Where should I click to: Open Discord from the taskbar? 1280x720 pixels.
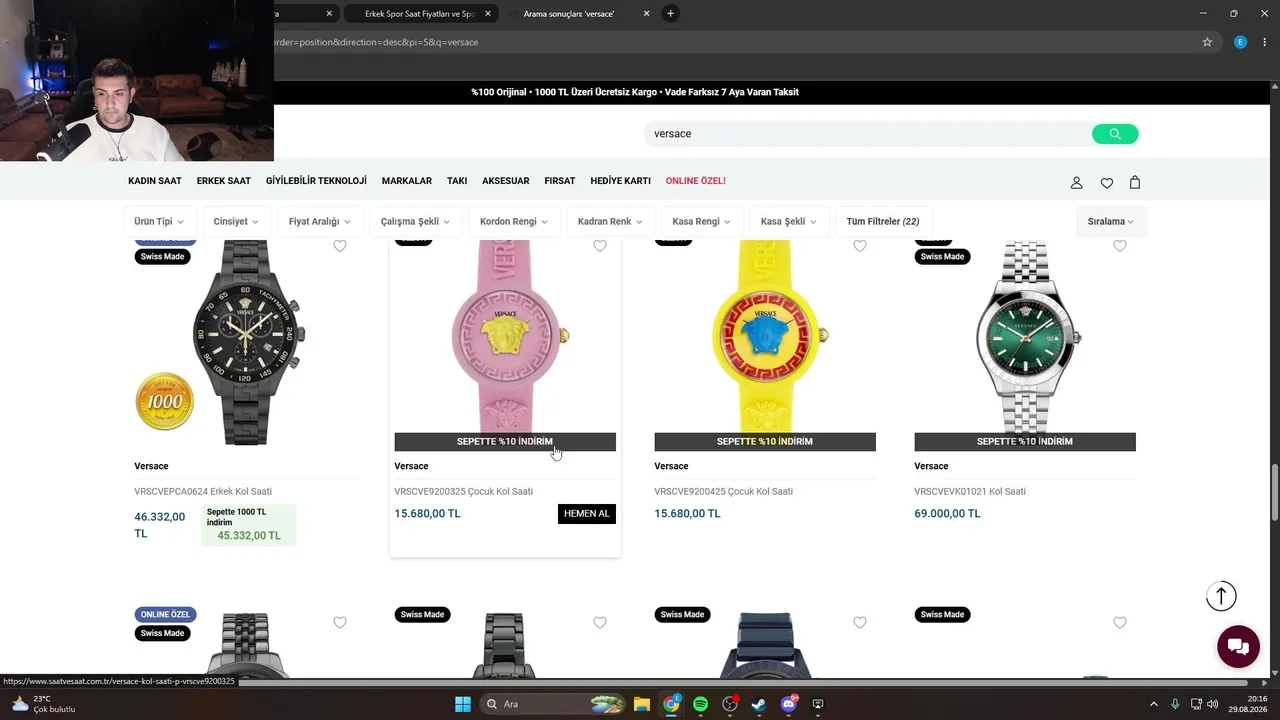click(788, 704)
